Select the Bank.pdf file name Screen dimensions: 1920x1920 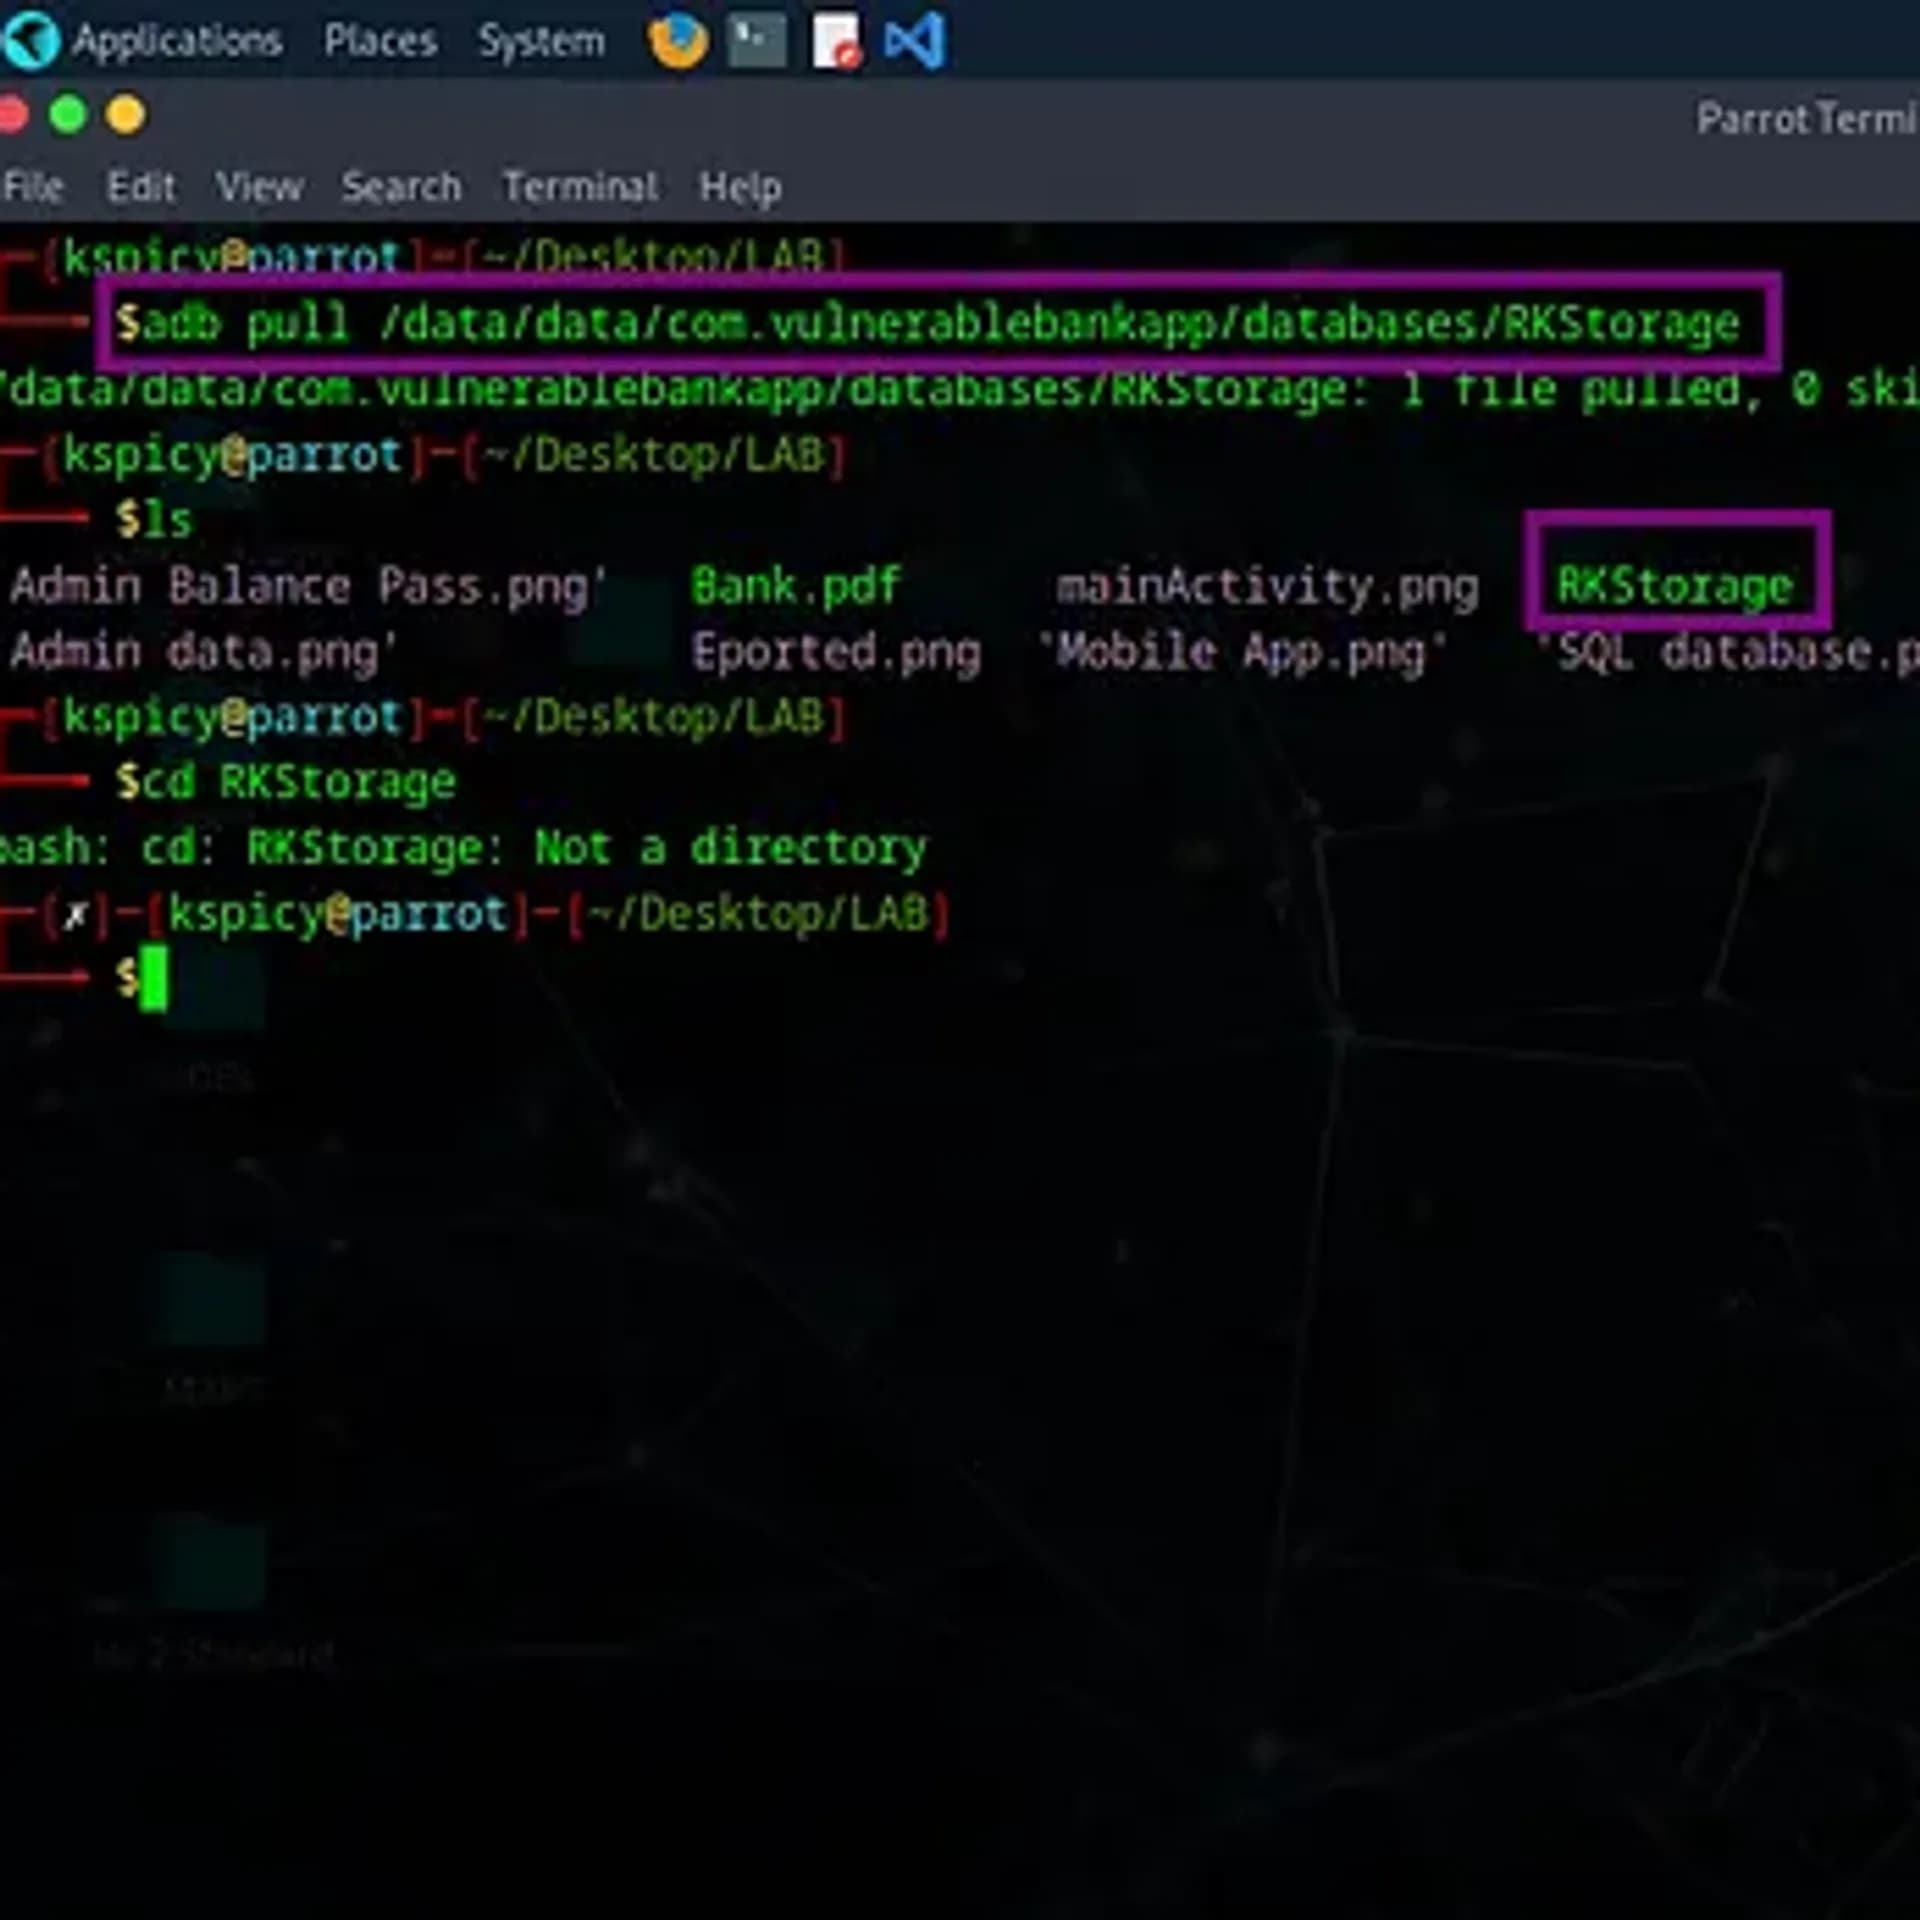(796, 586)
